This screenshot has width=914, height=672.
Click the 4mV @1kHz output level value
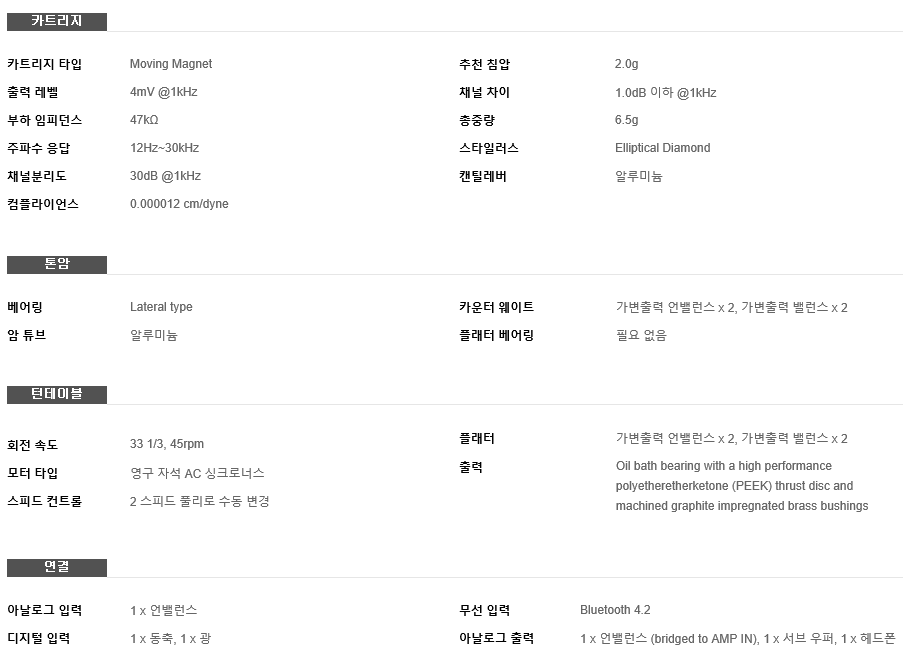pyautogui.click(x=164, y=92)
